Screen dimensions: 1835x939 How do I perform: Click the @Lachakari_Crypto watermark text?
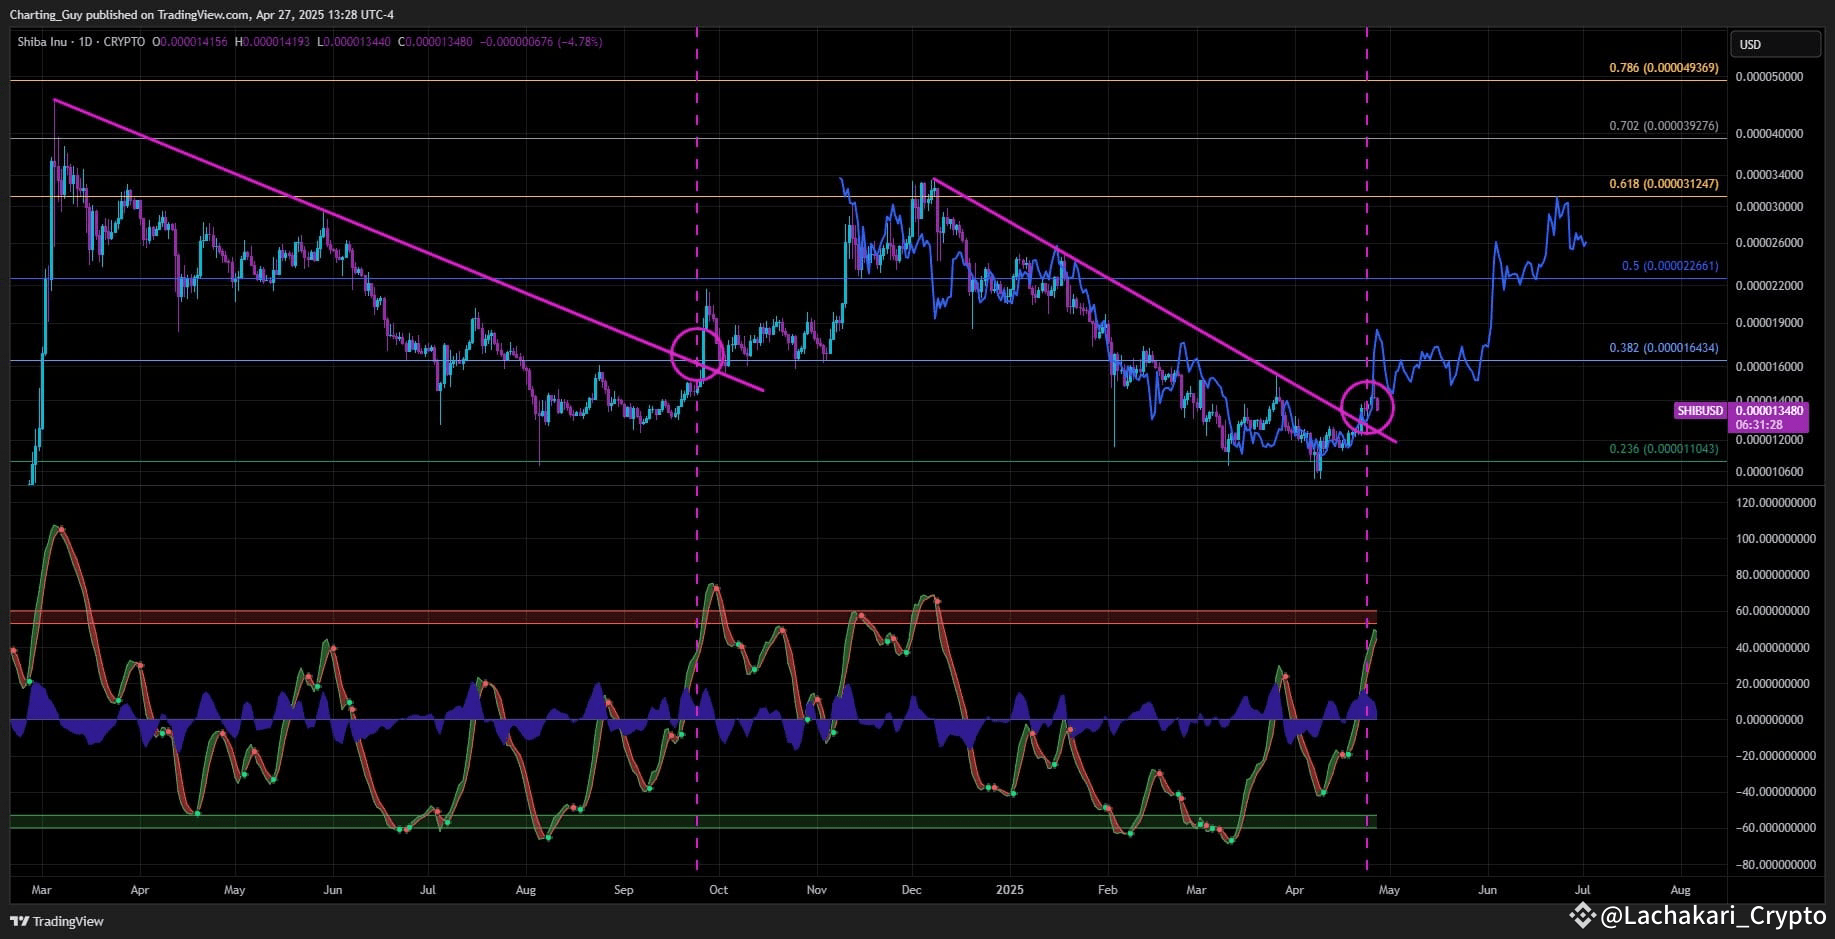coord(1713,915)
